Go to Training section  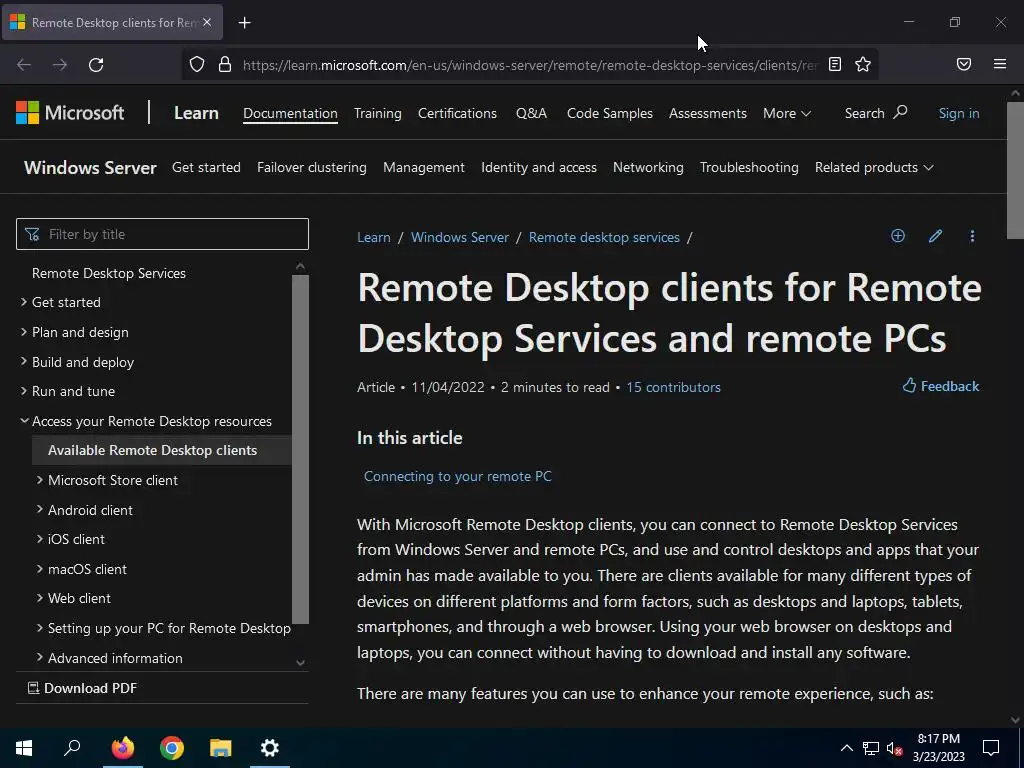(x=377, y=113)
